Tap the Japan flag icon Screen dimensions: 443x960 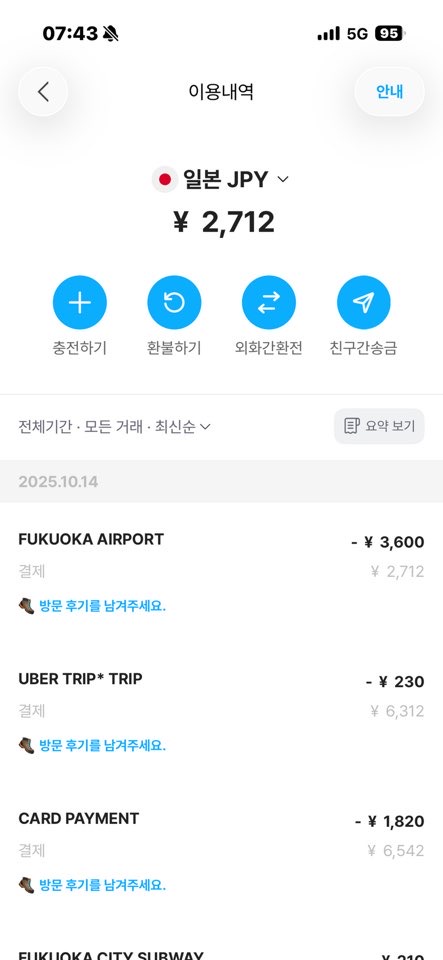[164, 180]
